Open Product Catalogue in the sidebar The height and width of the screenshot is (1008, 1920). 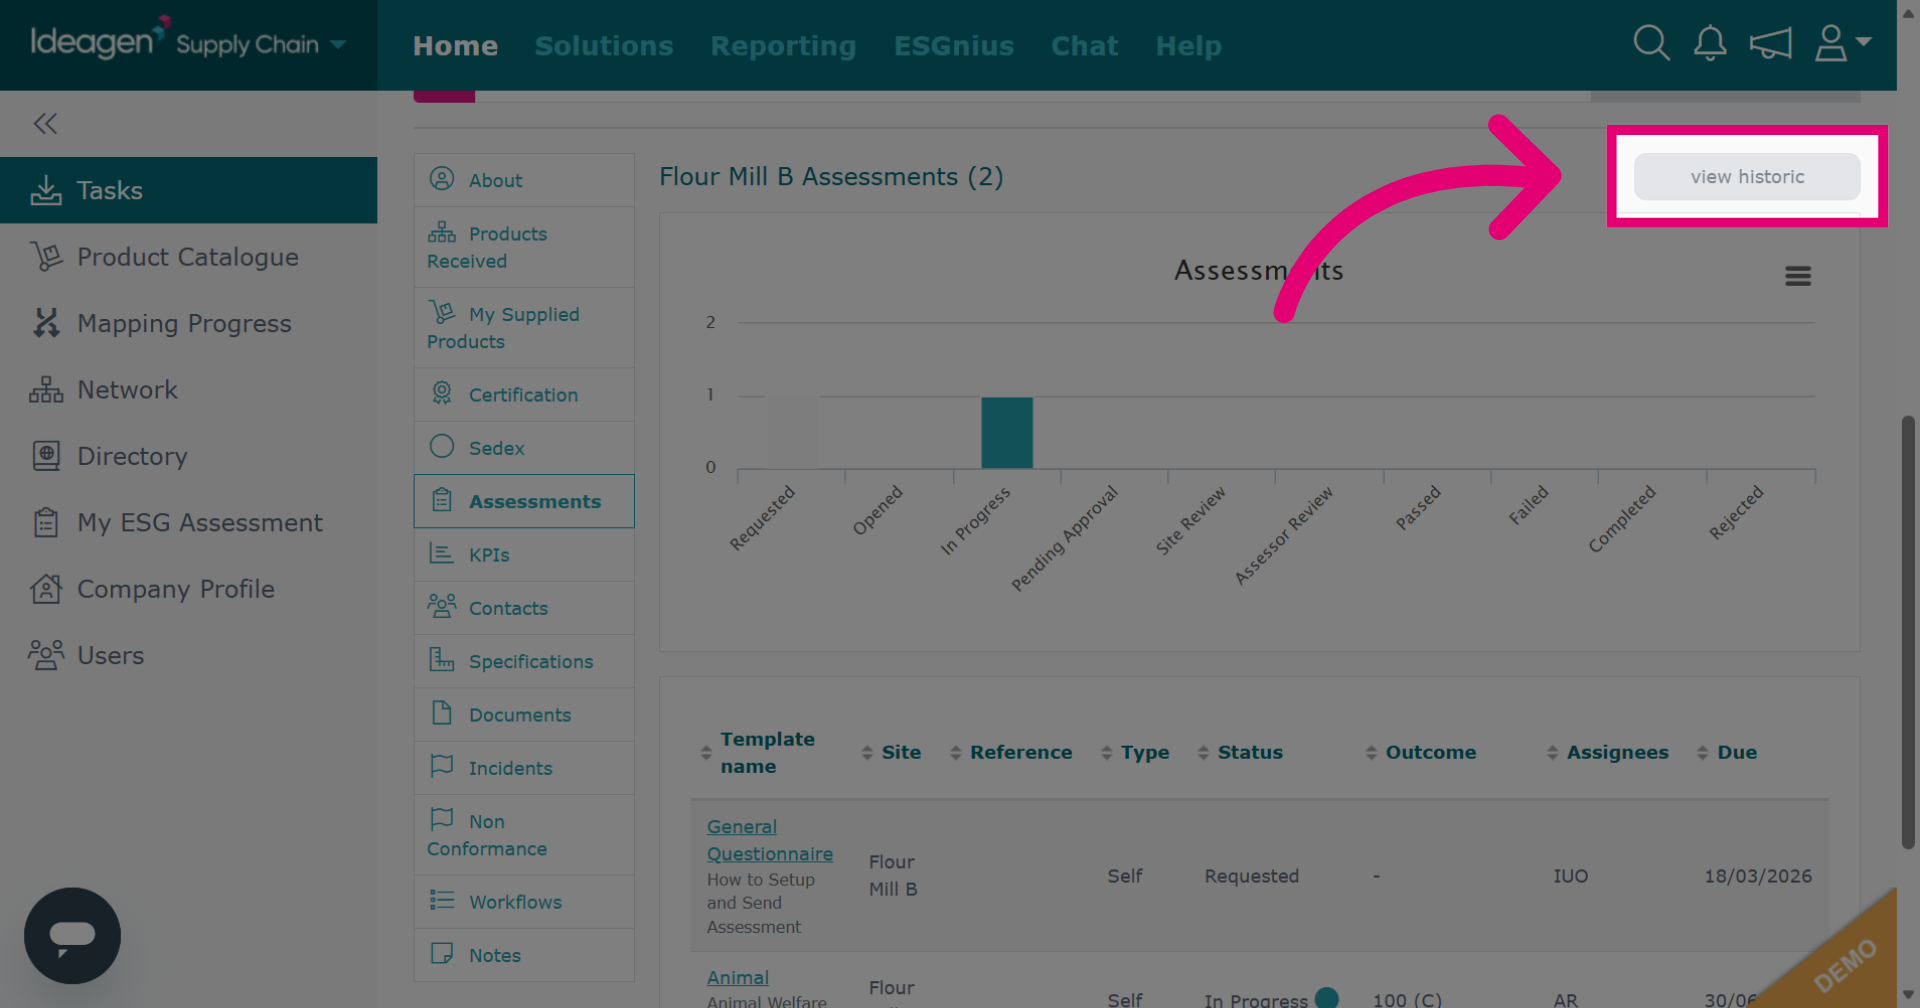(x=189, y=257)
